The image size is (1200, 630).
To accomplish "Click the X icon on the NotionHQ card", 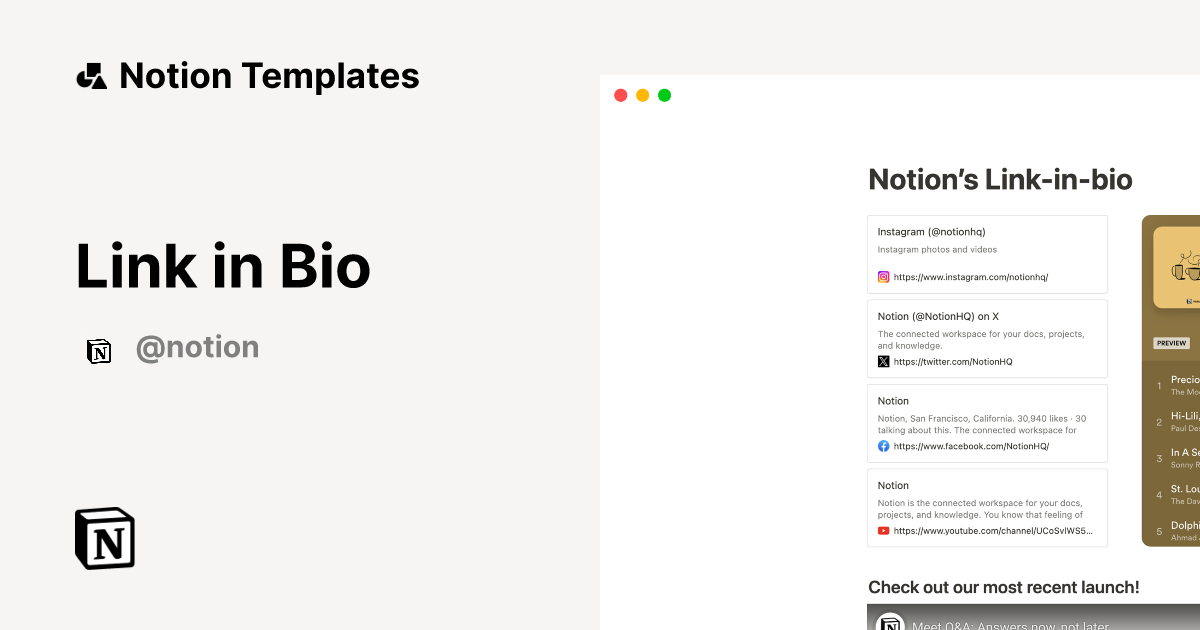I will point(883,361).
